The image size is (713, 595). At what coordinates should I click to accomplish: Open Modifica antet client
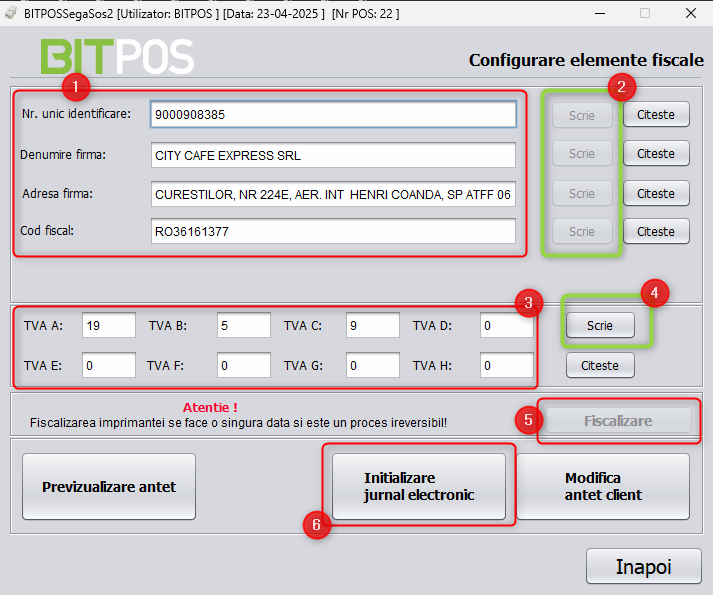pyautogui.click(x=603, y=486)
